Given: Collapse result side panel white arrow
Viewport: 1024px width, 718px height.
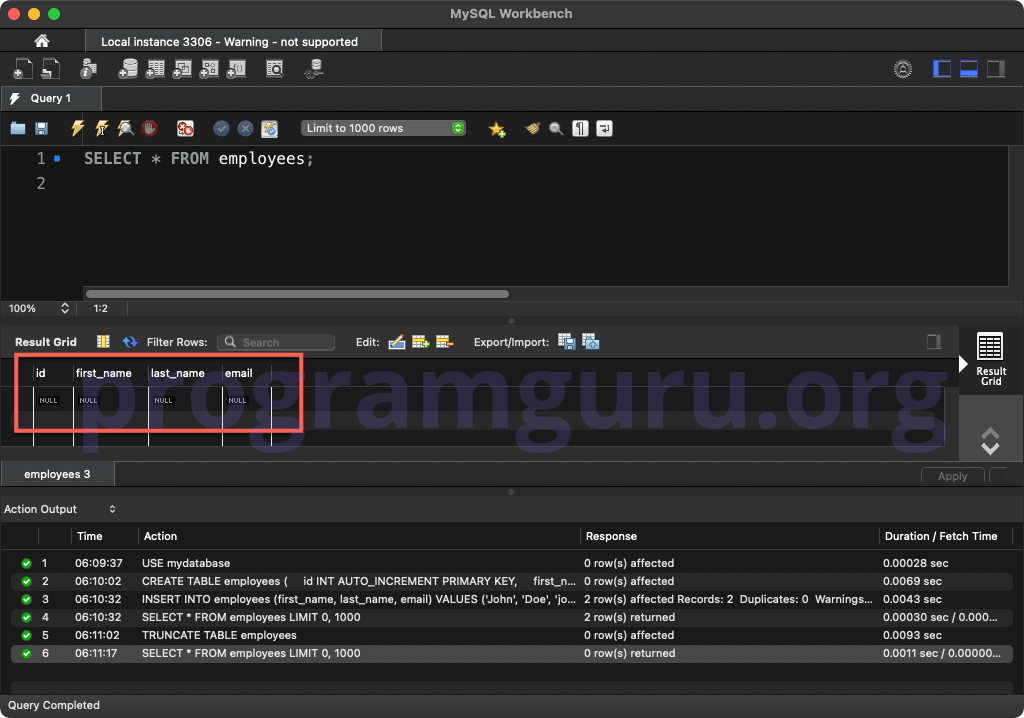Looking at the screenshot, I should pyautogui.click(x=963, y=364).
